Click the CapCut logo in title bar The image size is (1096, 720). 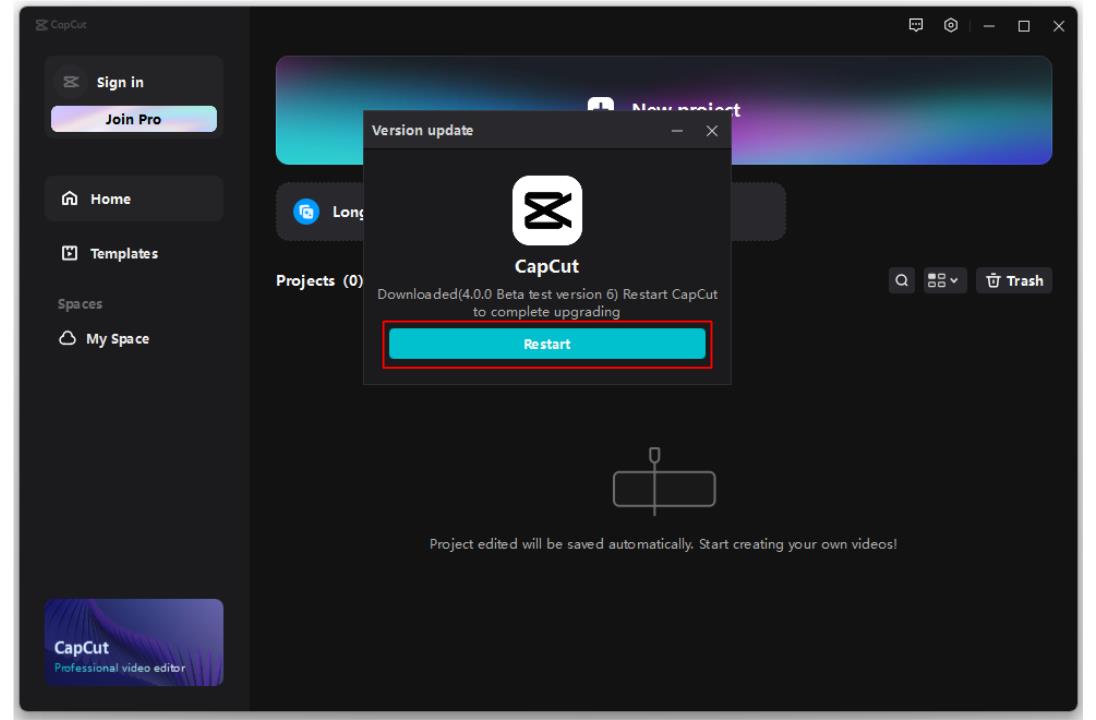pos(61,24)
